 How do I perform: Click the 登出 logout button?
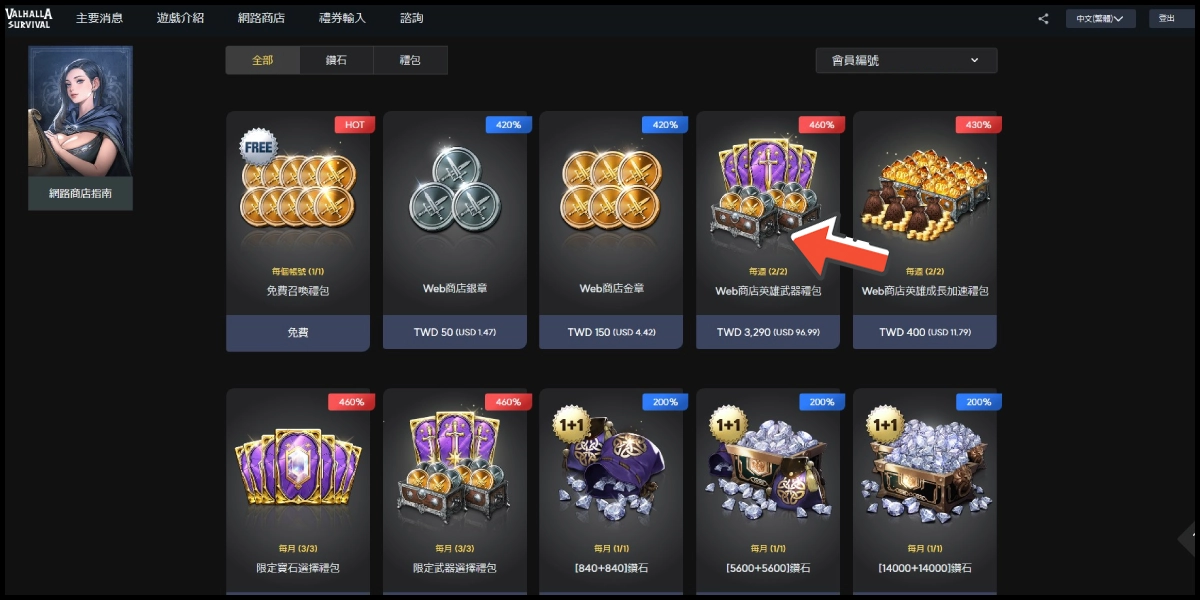pyautogui.click(x=1167, y=18)
